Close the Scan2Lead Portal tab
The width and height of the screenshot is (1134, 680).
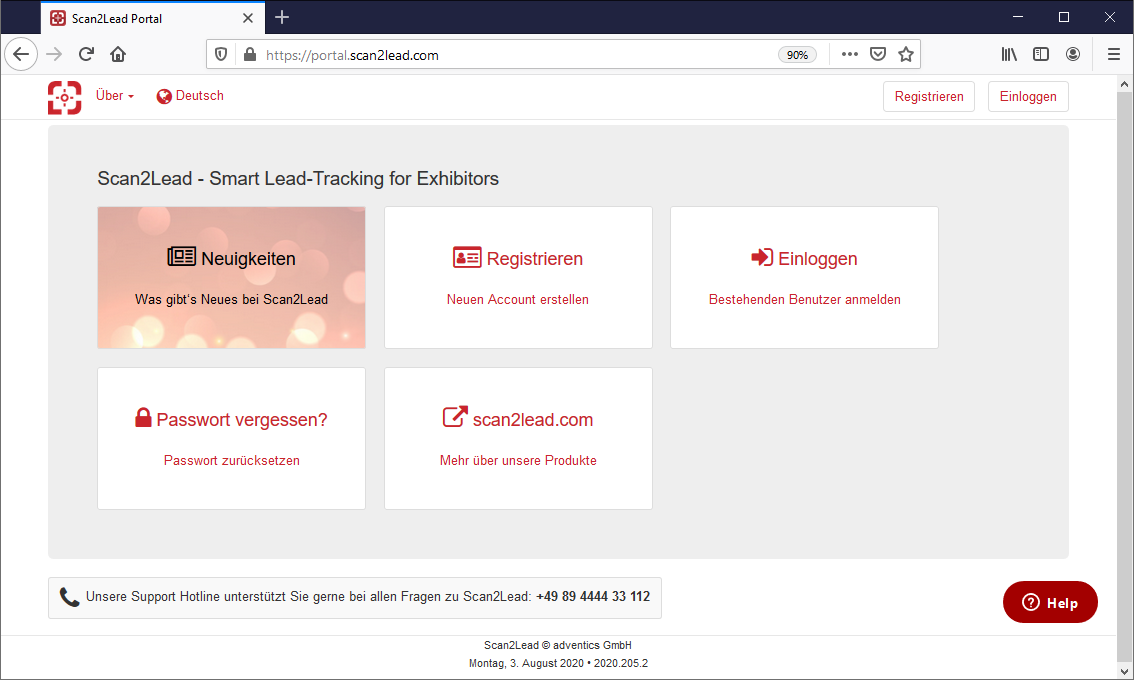click(x=248, y=18)
